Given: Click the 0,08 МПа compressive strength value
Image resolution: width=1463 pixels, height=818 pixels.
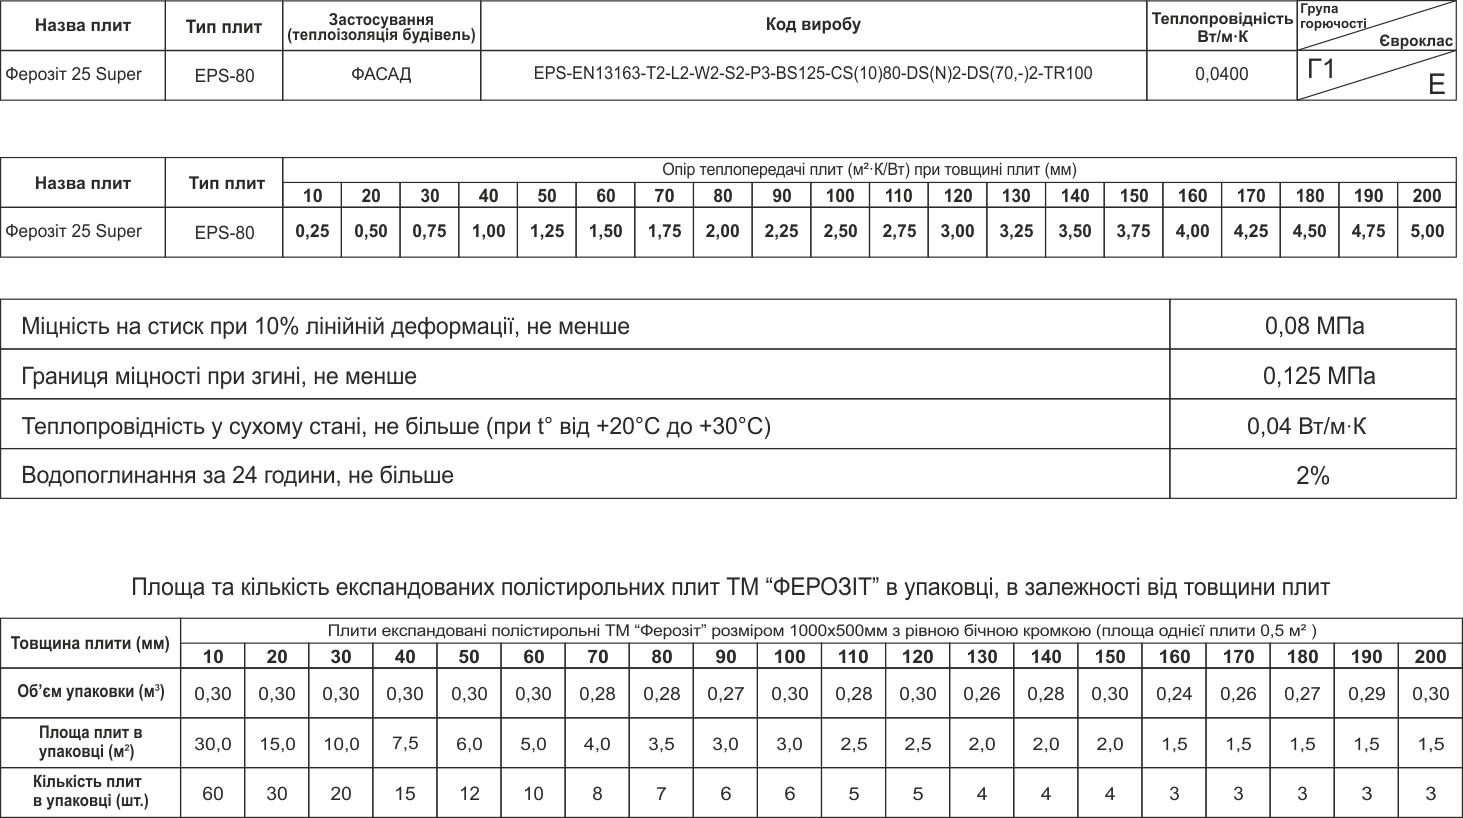Looking at the screenshot, I should (1314, 326).
